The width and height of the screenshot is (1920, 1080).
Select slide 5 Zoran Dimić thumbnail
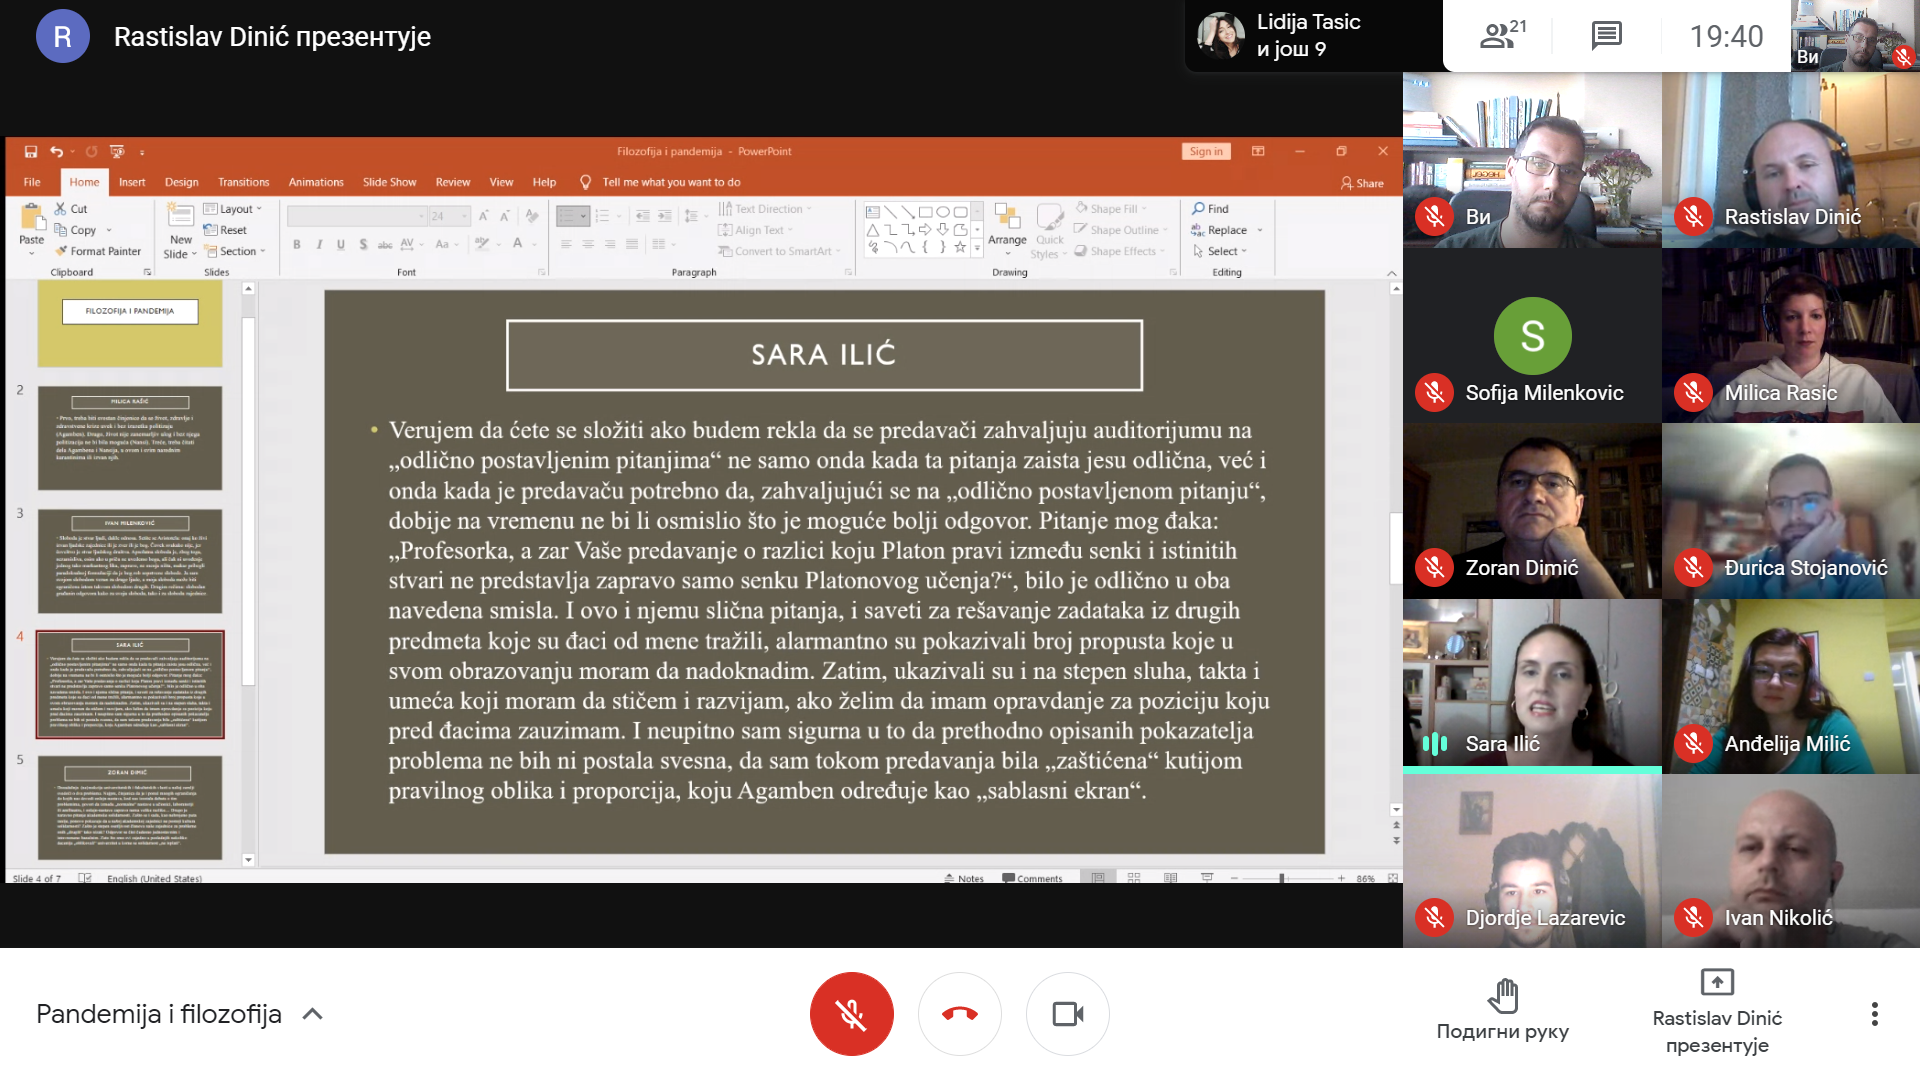click(130, 808)
